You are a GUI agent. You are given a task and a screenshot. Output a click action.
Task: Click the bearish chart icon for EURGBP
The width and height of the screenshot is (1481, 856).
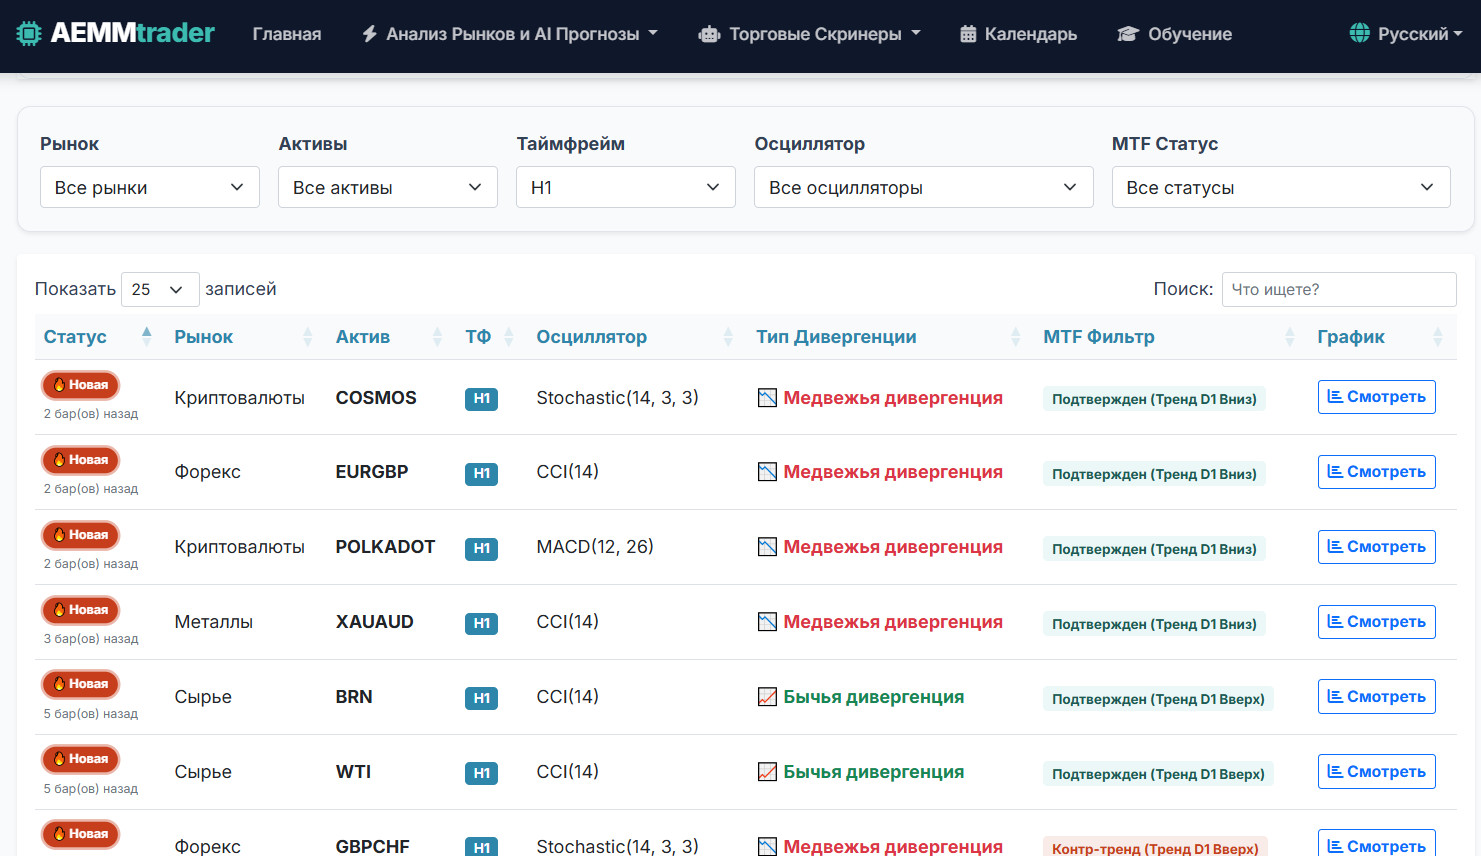pos(767,472)
